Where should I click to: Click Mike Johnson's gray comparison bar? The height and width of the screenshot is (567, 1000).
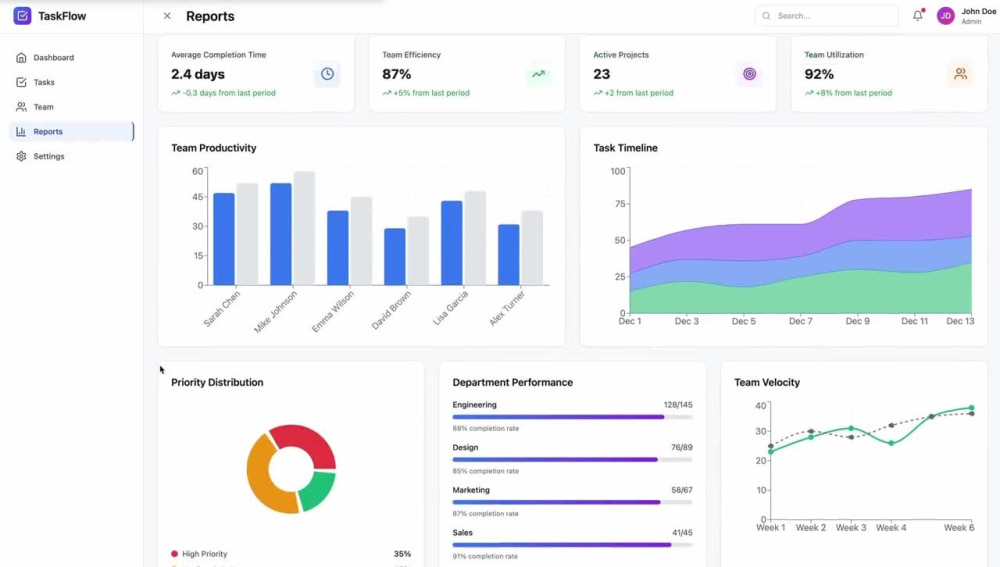click(x=304, y=228)
